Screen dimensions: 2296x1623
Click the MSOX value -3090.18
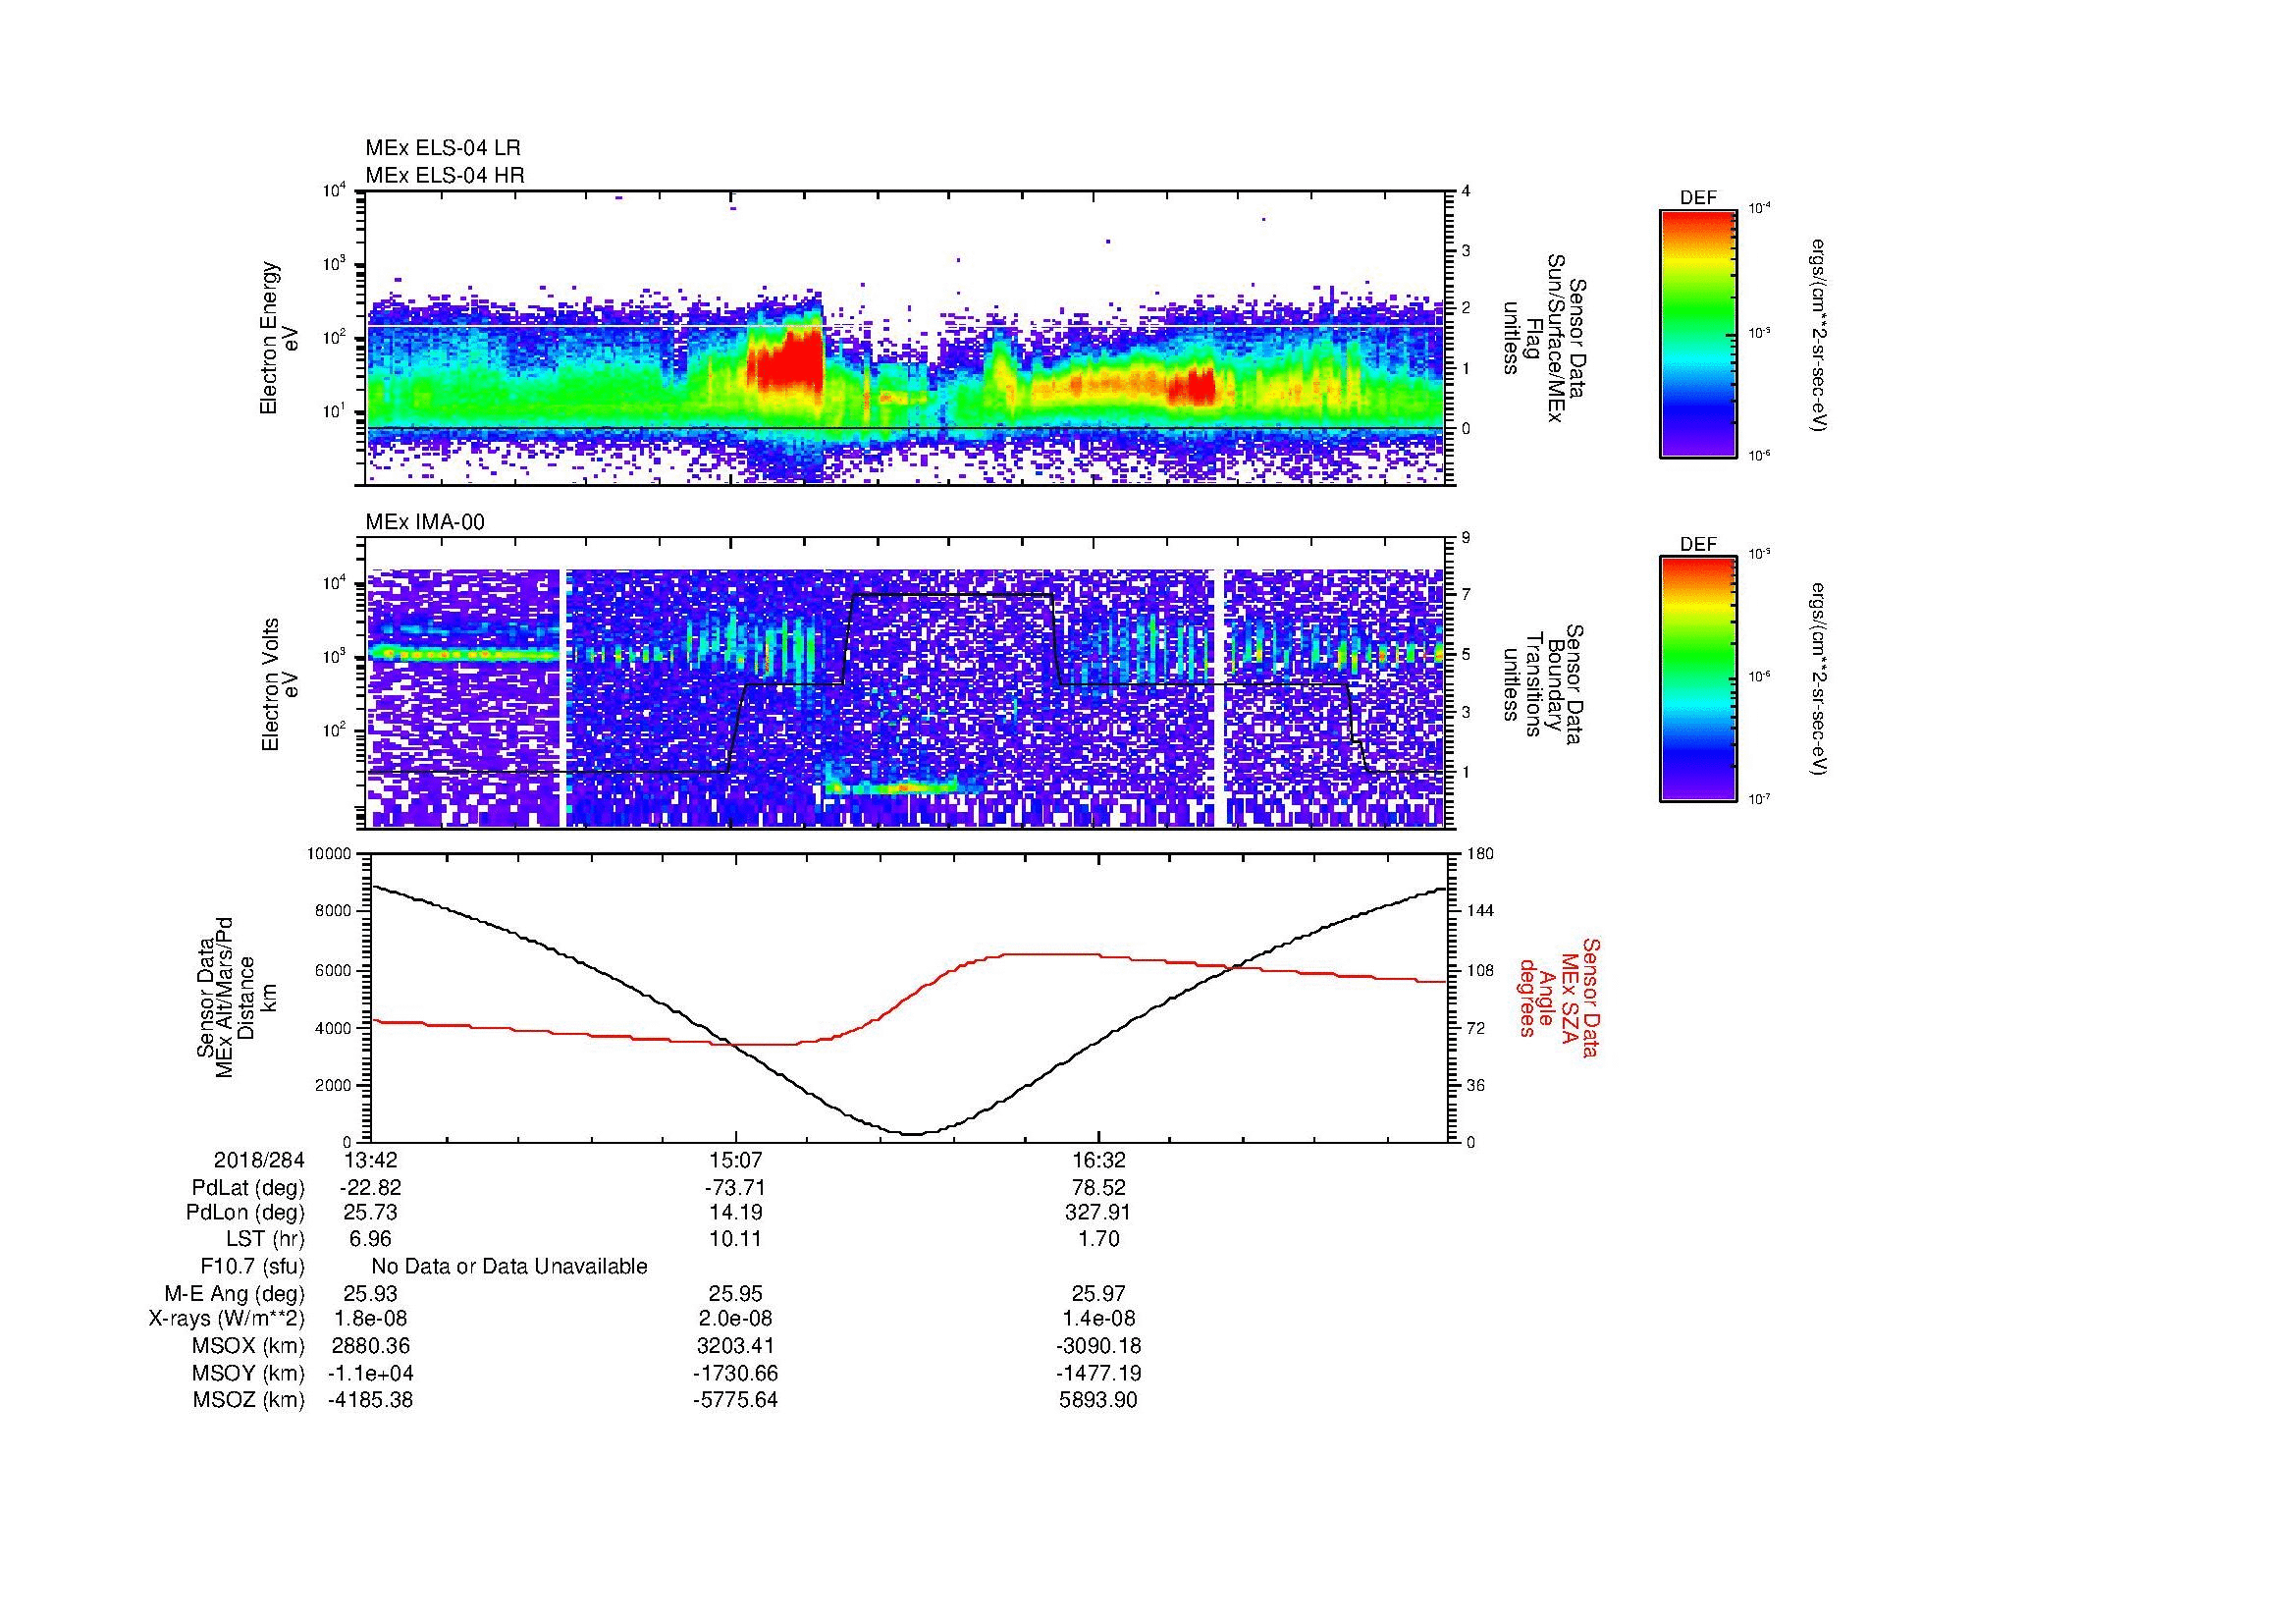1099,1347
